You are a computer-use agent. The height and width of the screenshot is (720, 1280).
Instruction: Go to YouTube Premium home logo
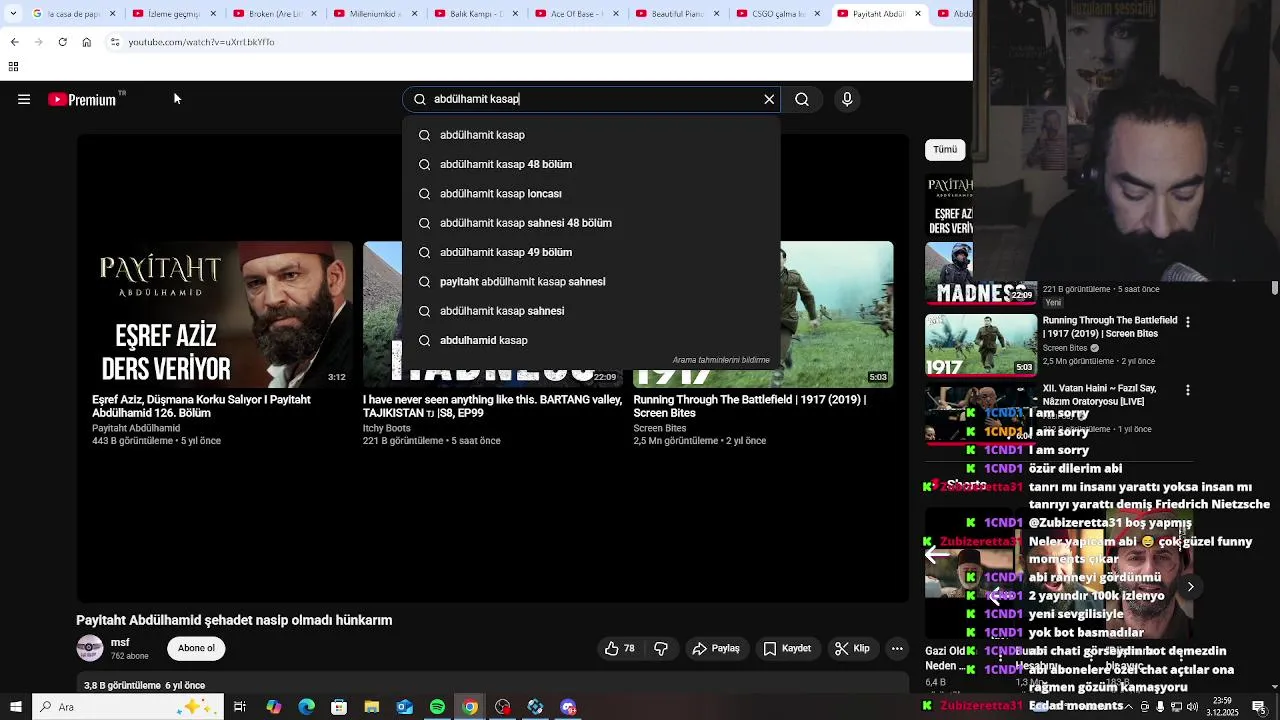point(82,99)
